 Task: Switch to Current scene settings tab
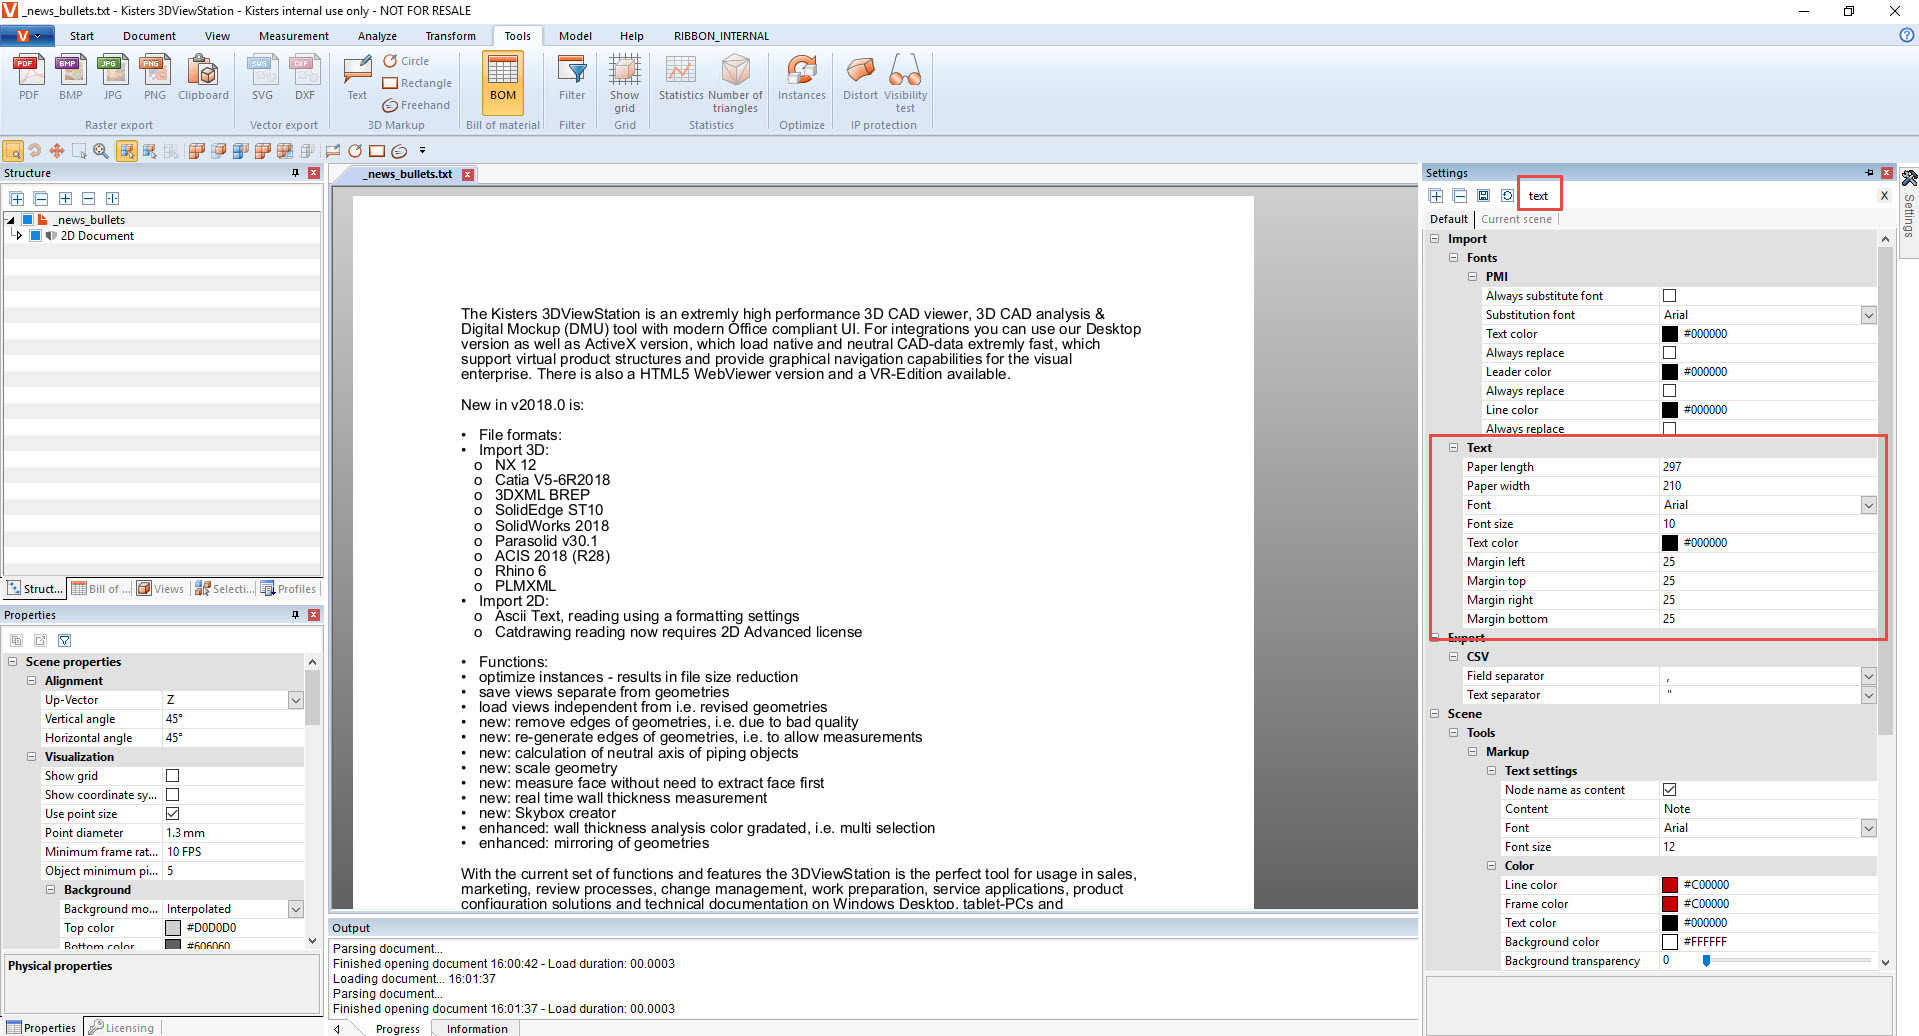[1516, 219]
